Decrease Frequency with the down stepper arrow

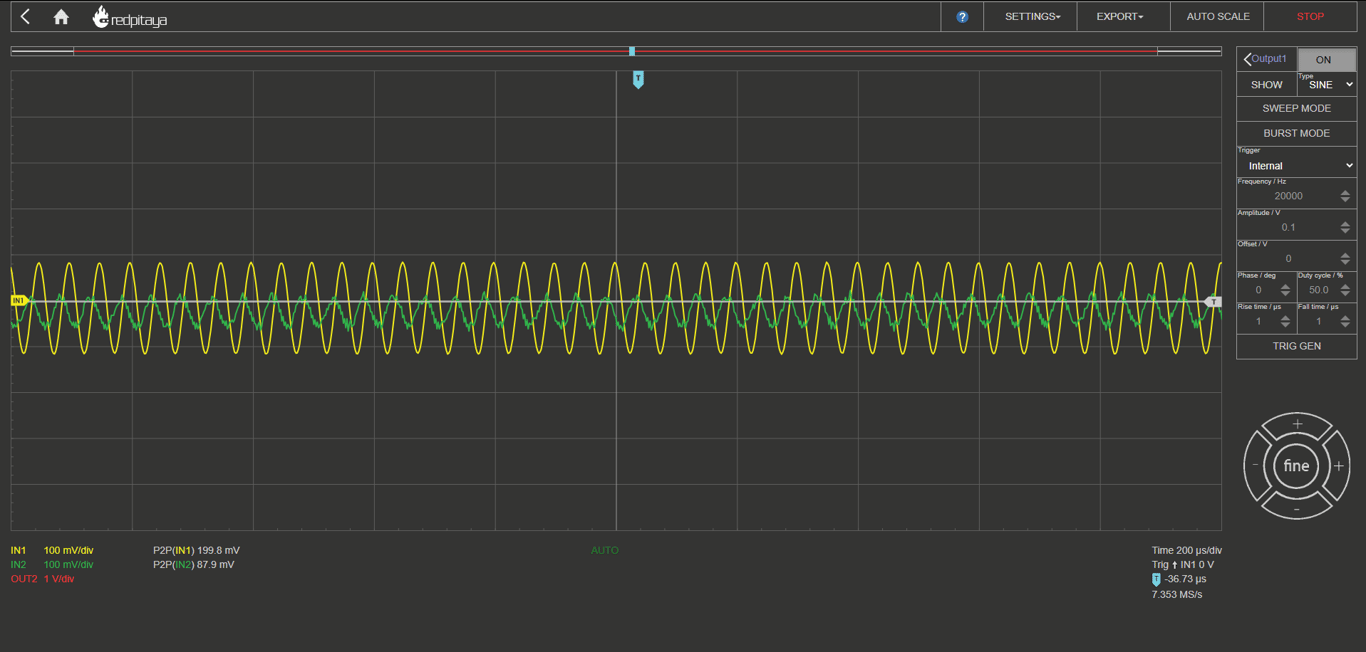click(1345, 200)
